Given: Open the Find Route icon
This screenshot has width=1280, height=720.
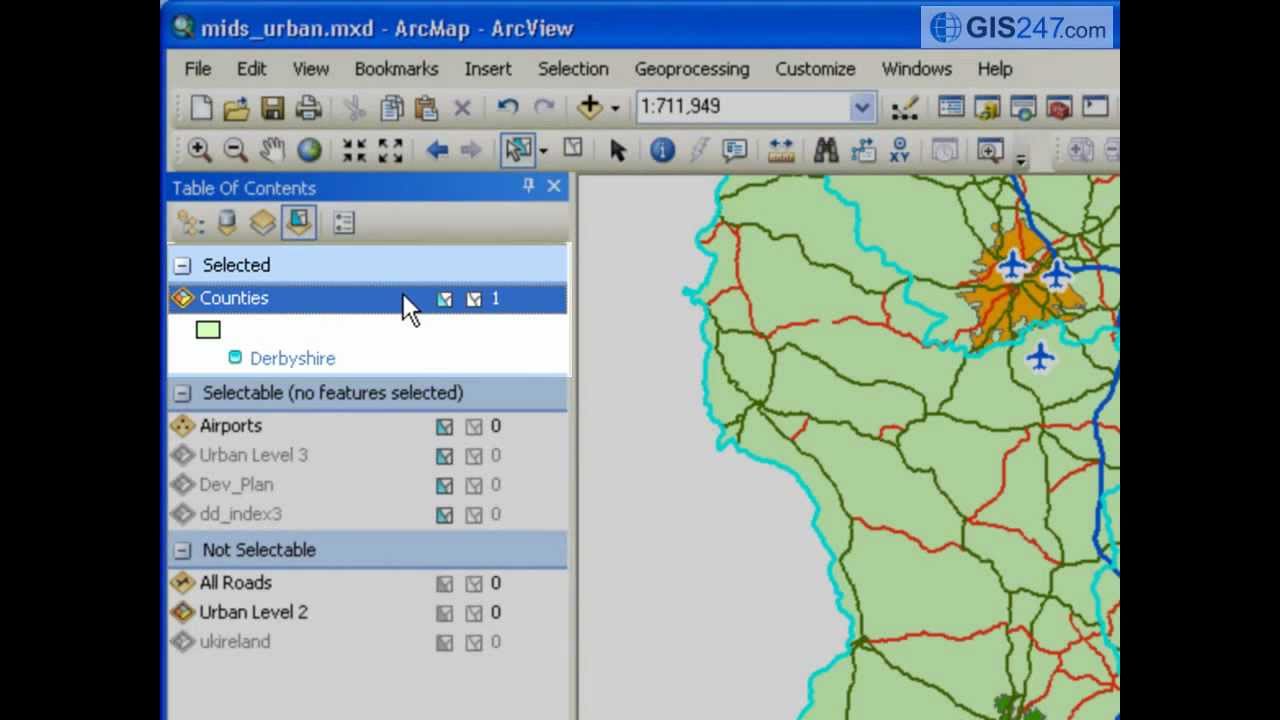Looking at the screenshot, I should (863, 150).
